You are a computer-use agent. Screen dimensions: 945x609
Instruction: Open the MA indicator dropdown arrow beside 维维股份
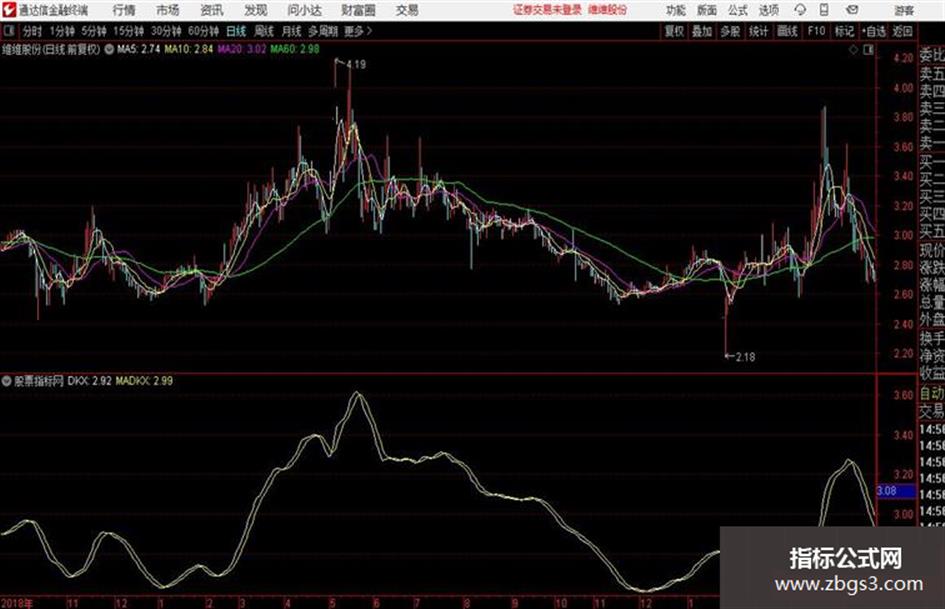coord(109,49)
